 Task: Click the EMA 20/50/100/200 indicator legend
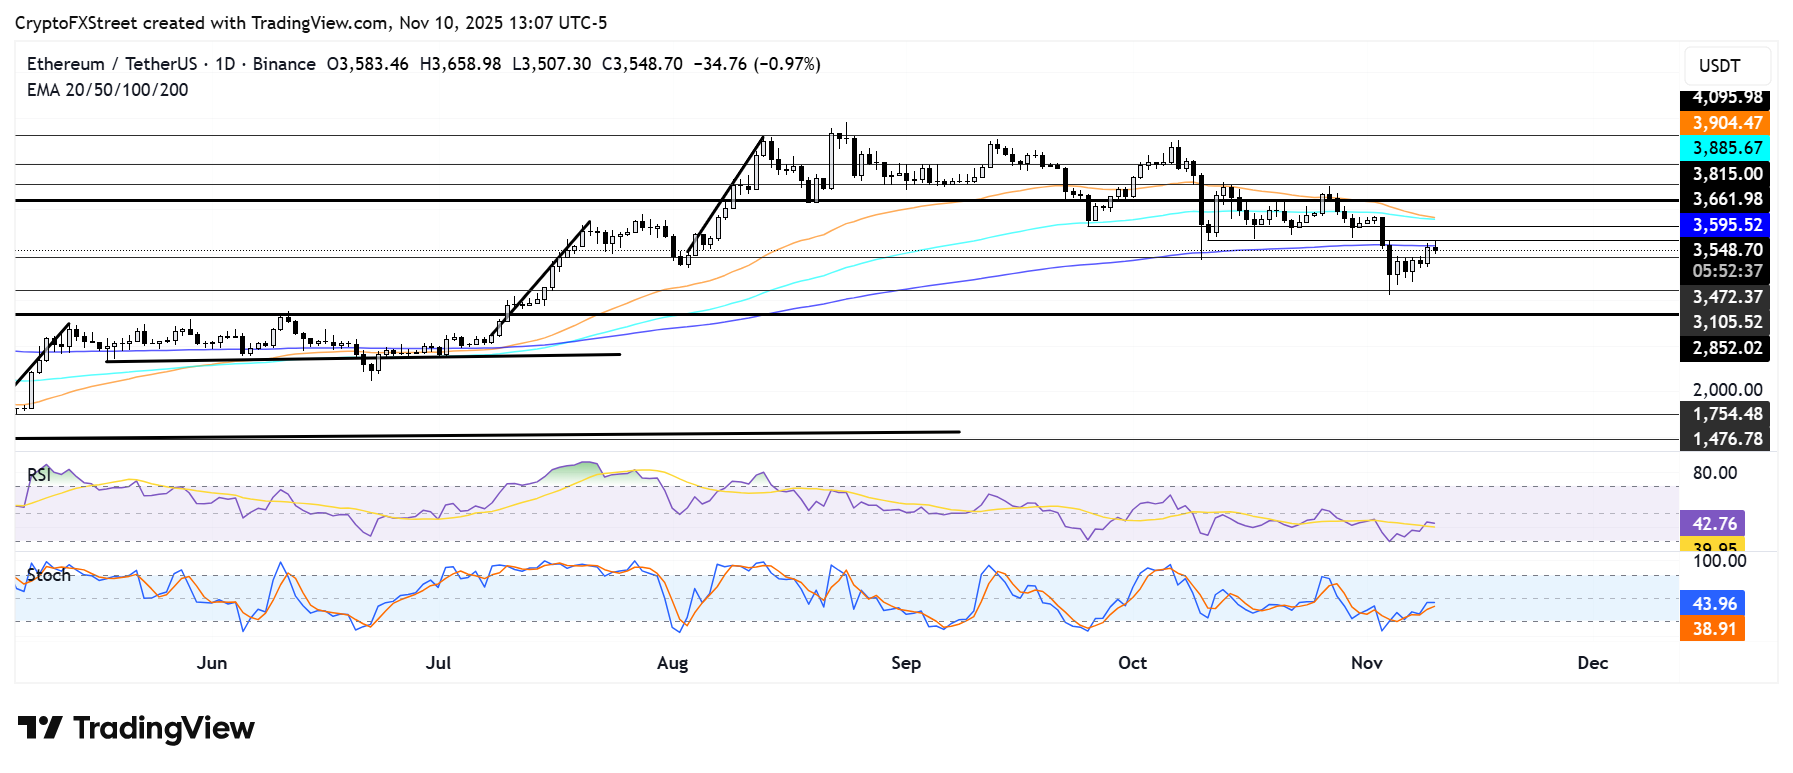(107, 90)
